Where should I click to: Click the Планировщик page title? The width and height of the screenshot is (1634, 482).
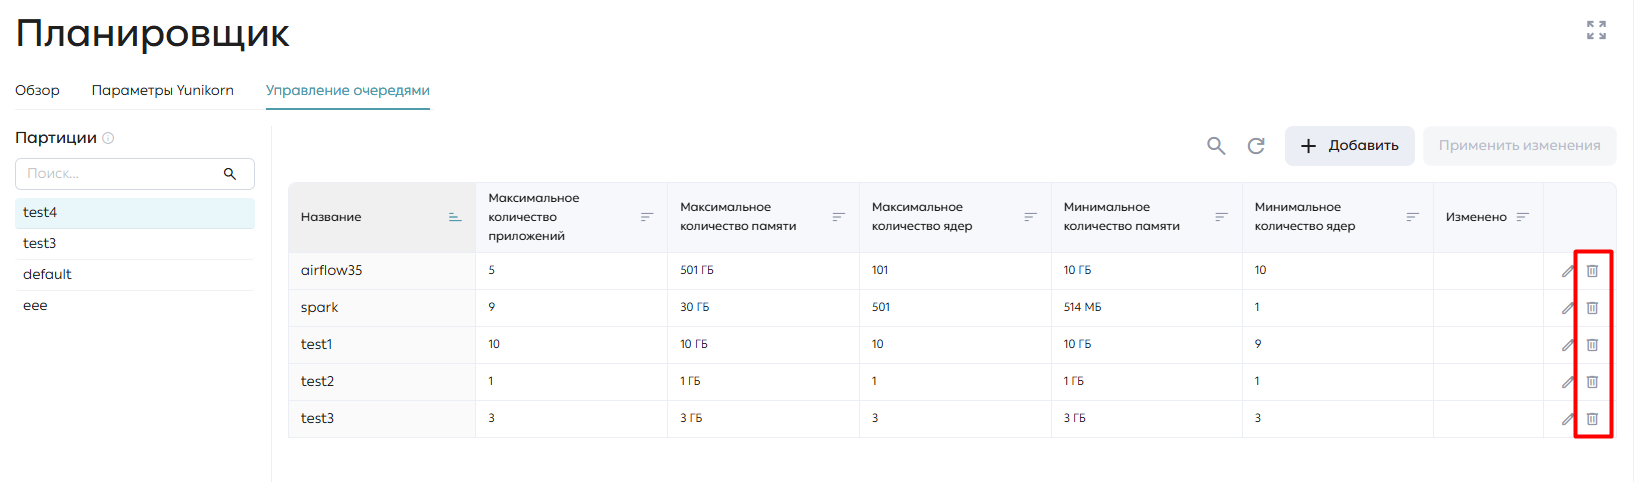pyautogui.click(x=153, y=34)
